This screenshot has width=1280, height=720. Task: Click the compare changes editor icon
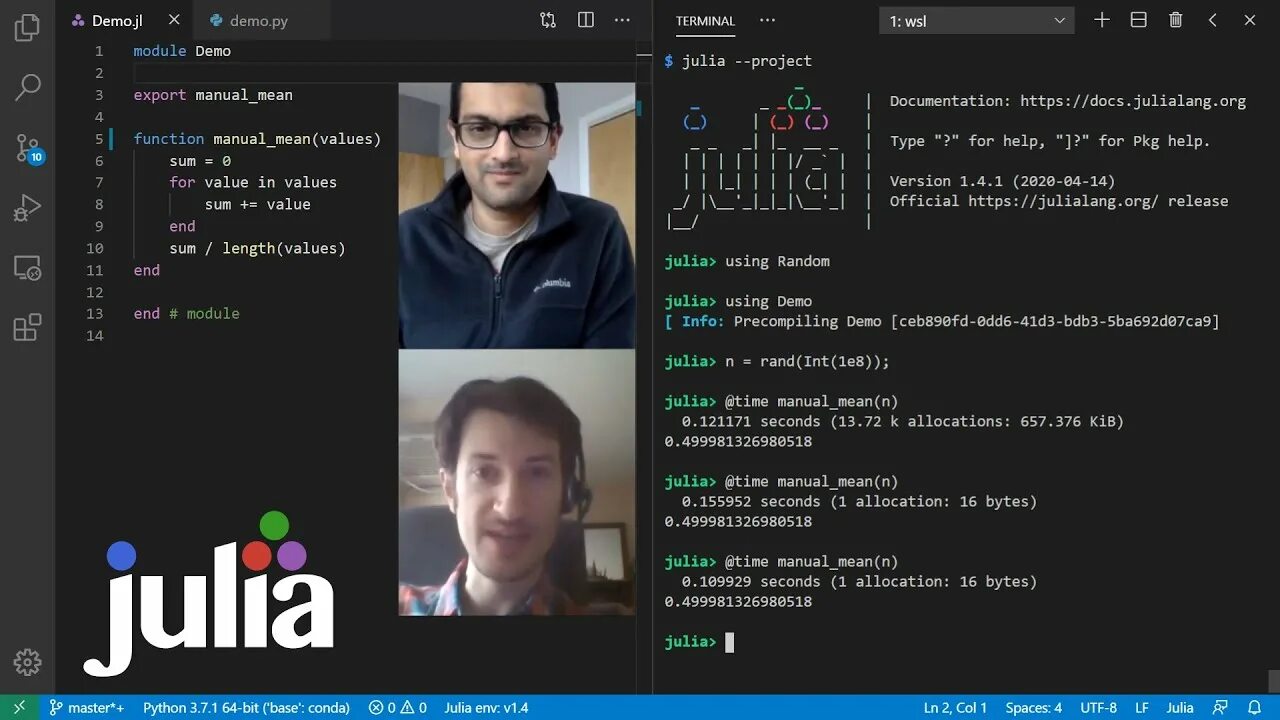coord(548,20)
